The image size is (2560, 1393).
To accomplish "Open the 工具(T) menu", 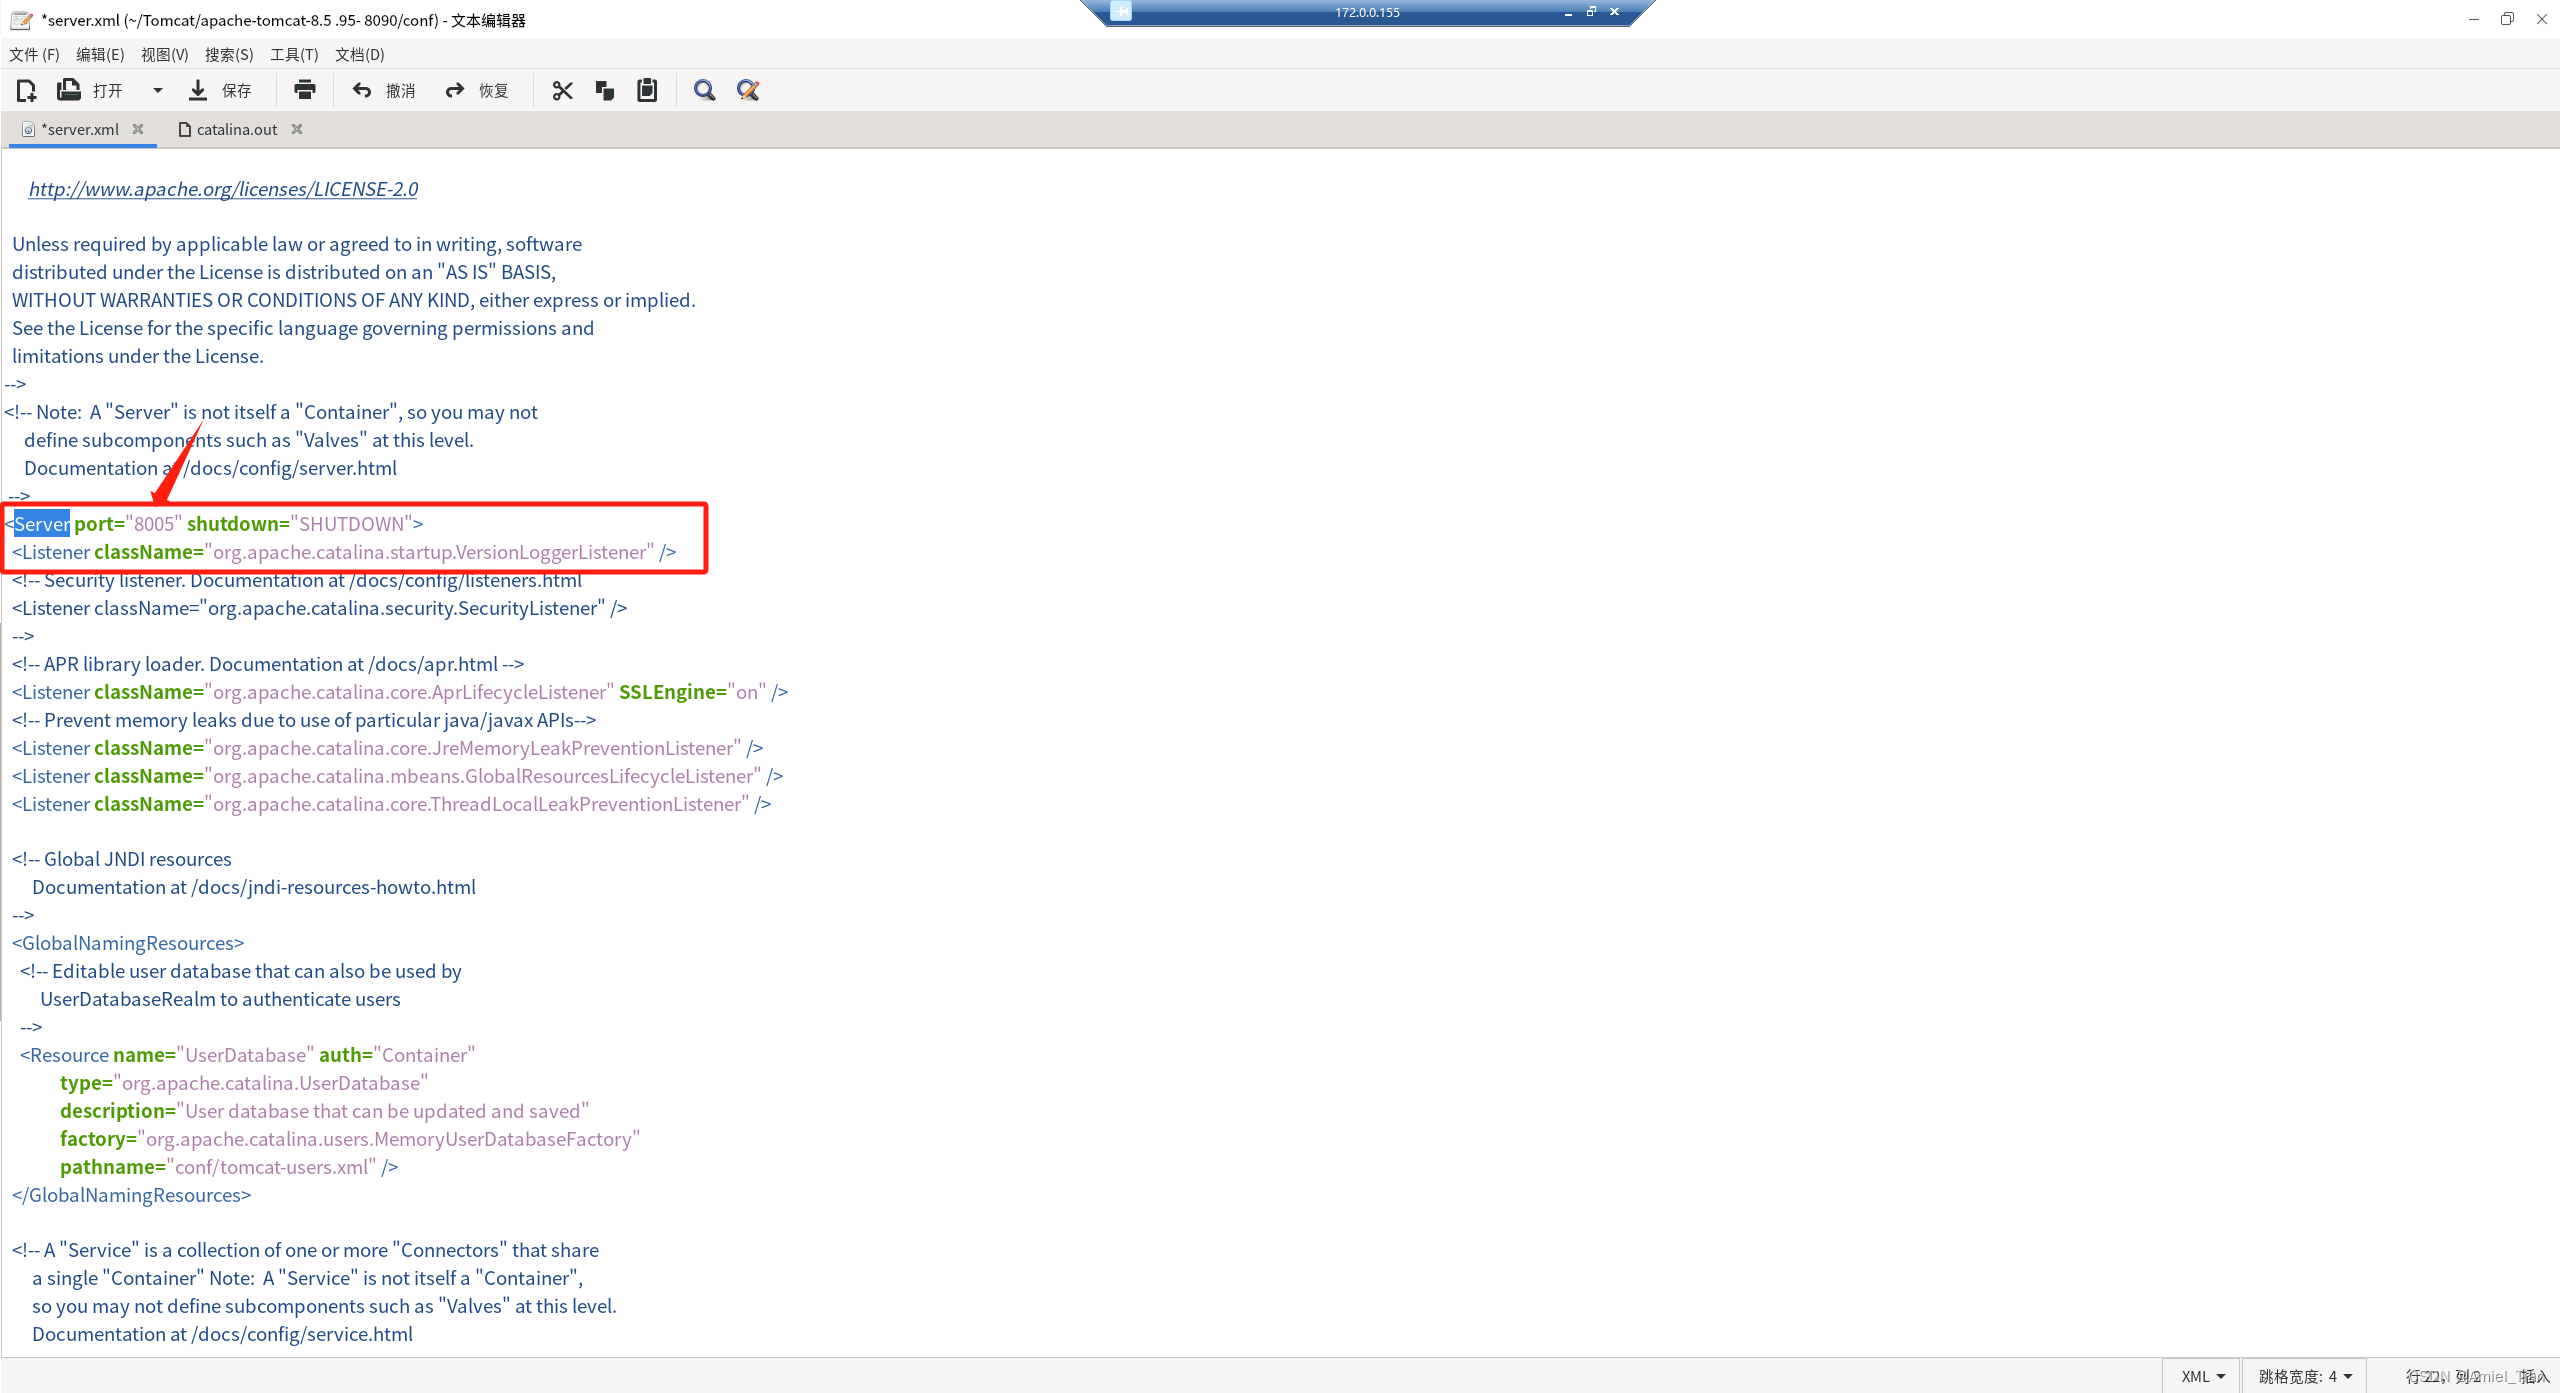I will [294, 55].
